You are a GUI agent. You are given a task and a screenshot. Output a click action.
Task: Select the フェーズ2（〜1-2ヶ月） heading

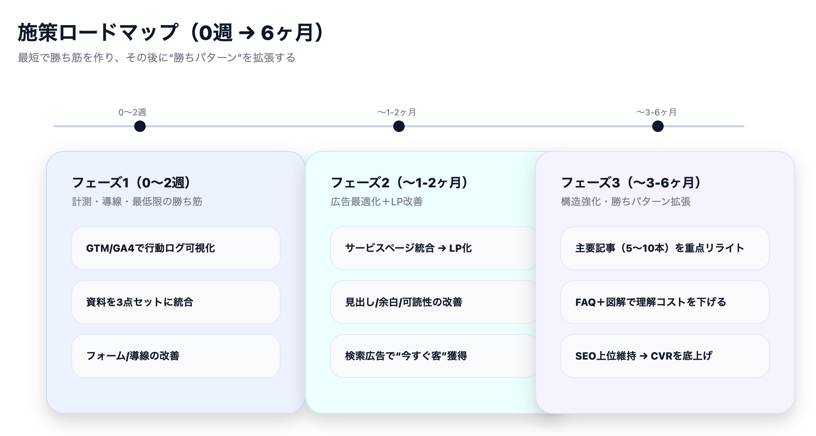[x=399, y=183]
